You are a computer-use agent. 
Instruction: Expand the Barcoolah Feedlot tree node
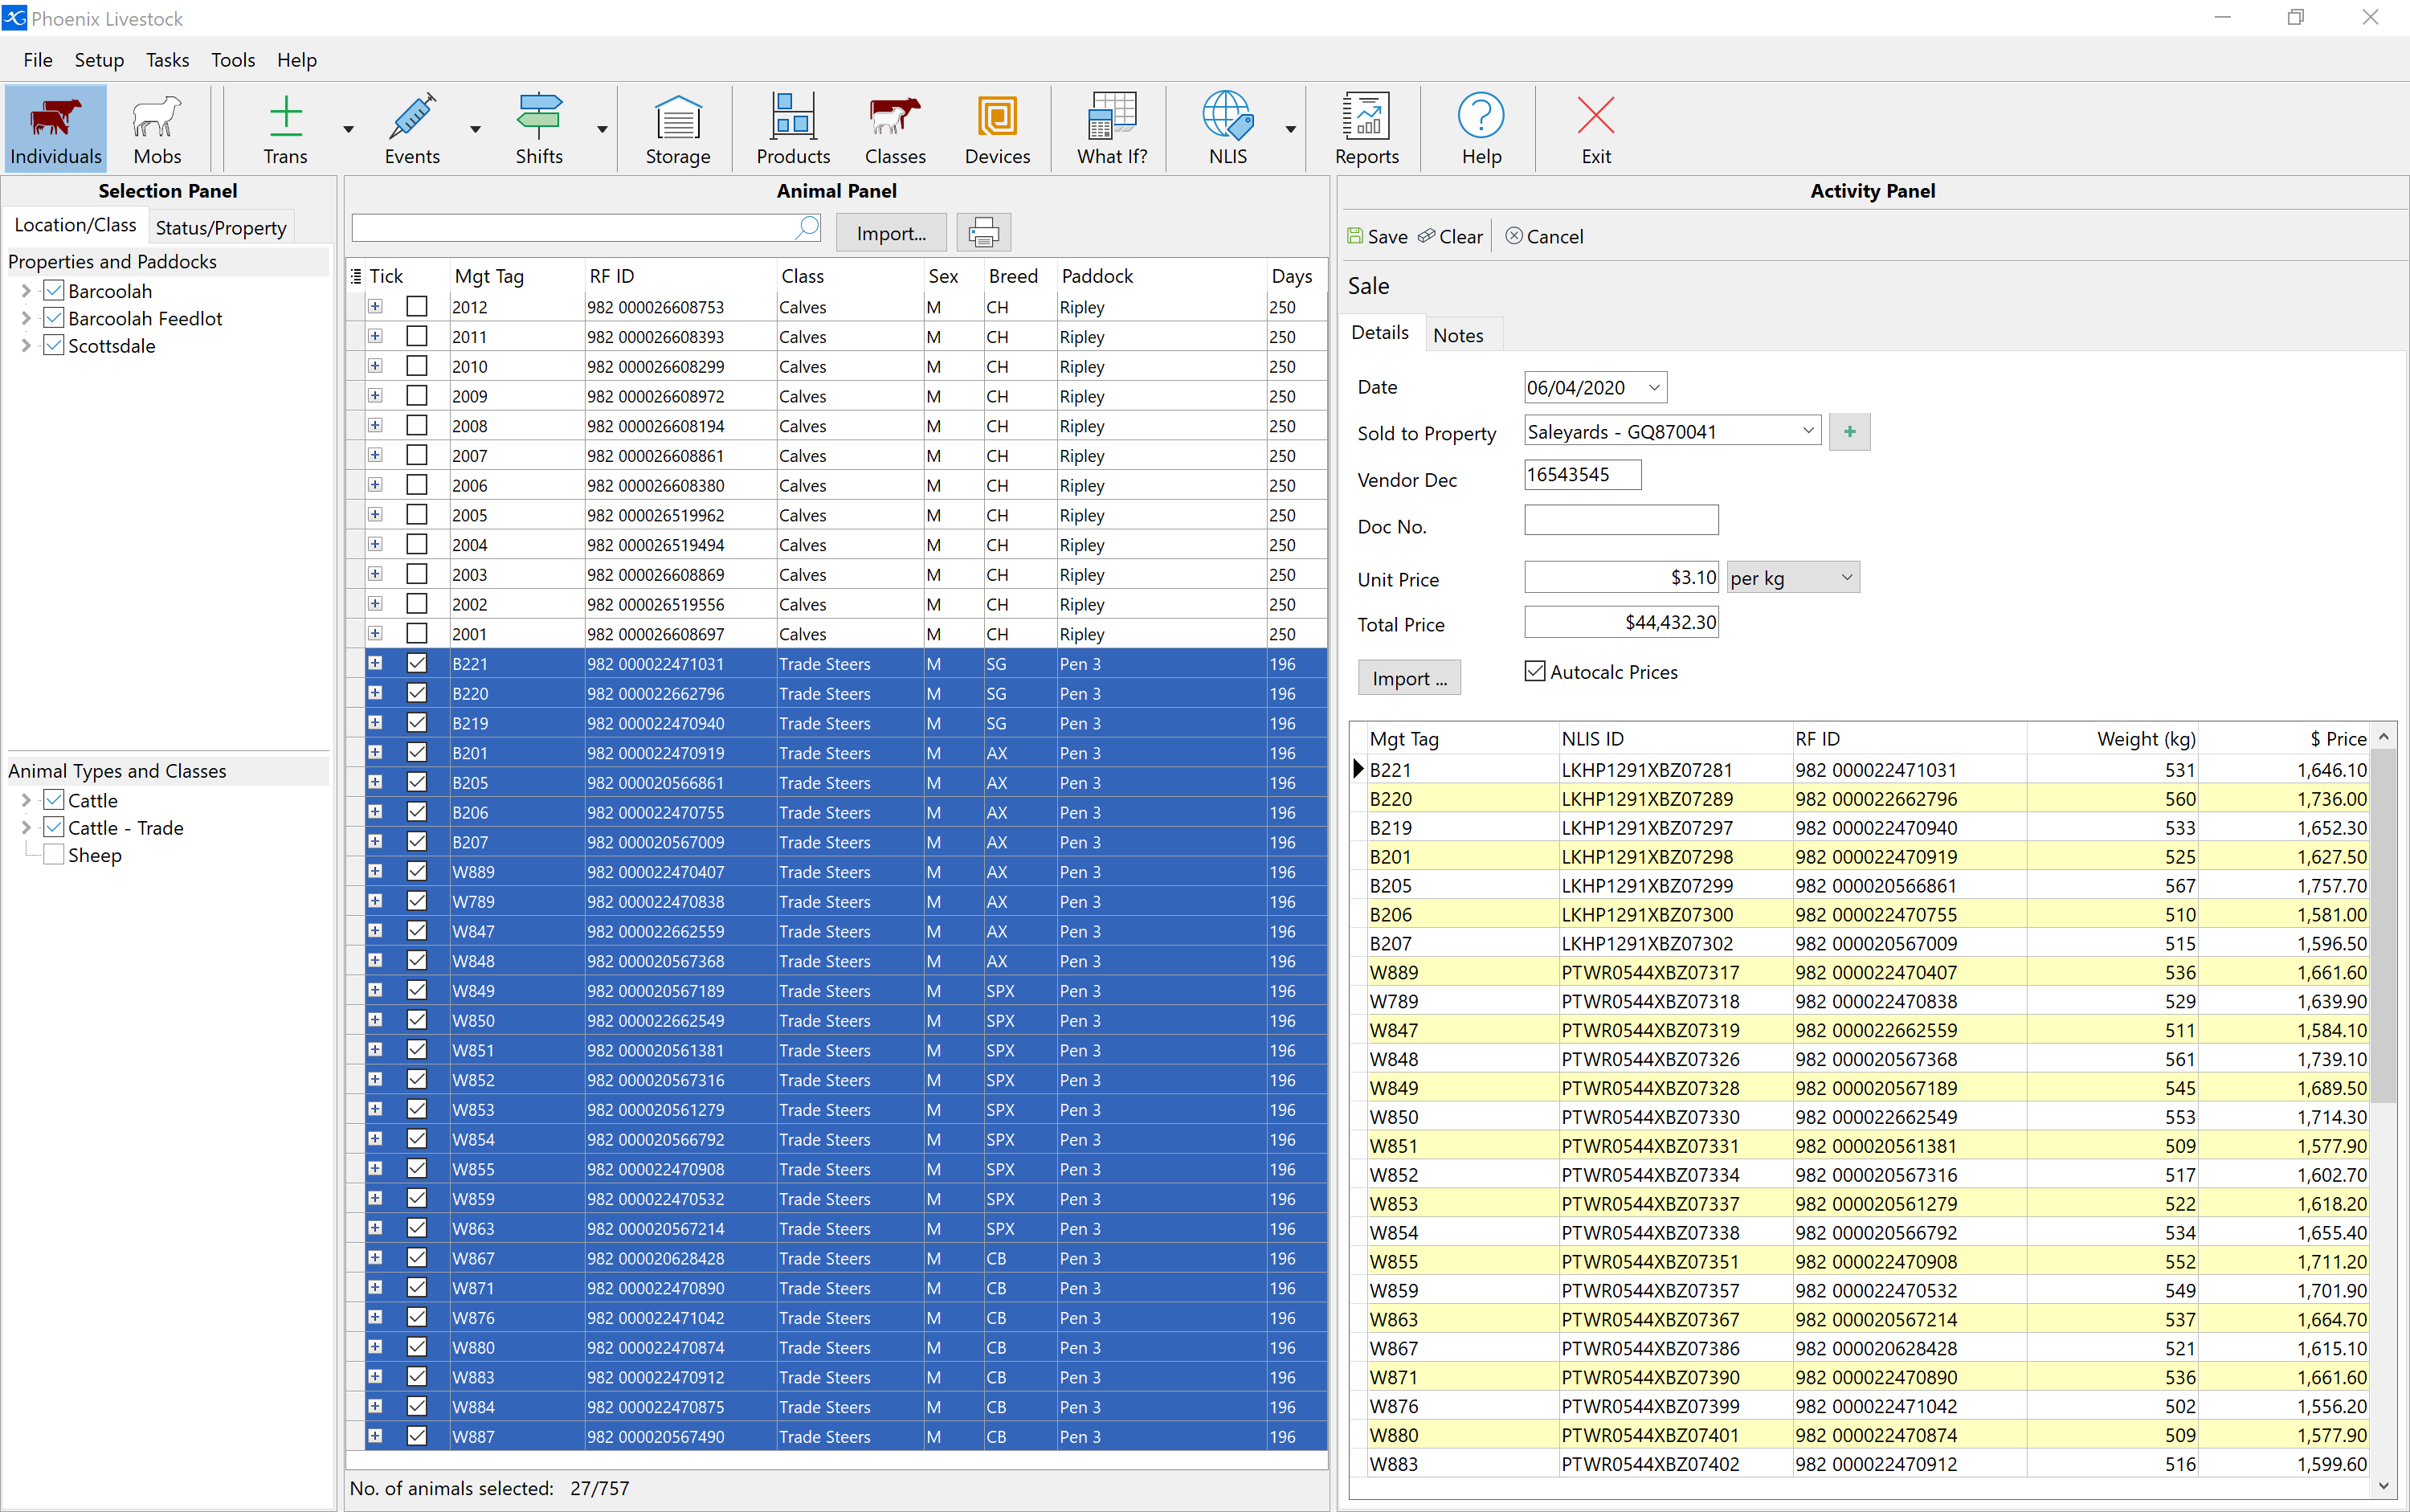coord(26,319)
